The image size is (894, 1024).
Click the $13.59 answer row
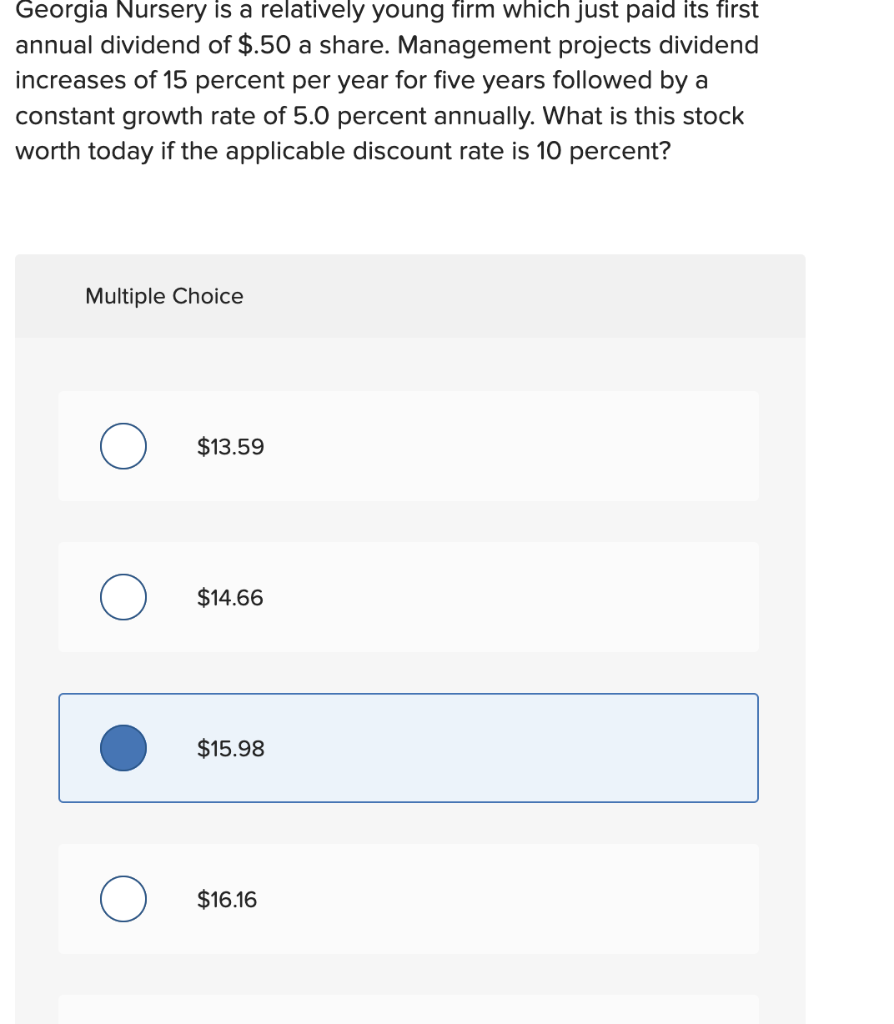[408, 446]
